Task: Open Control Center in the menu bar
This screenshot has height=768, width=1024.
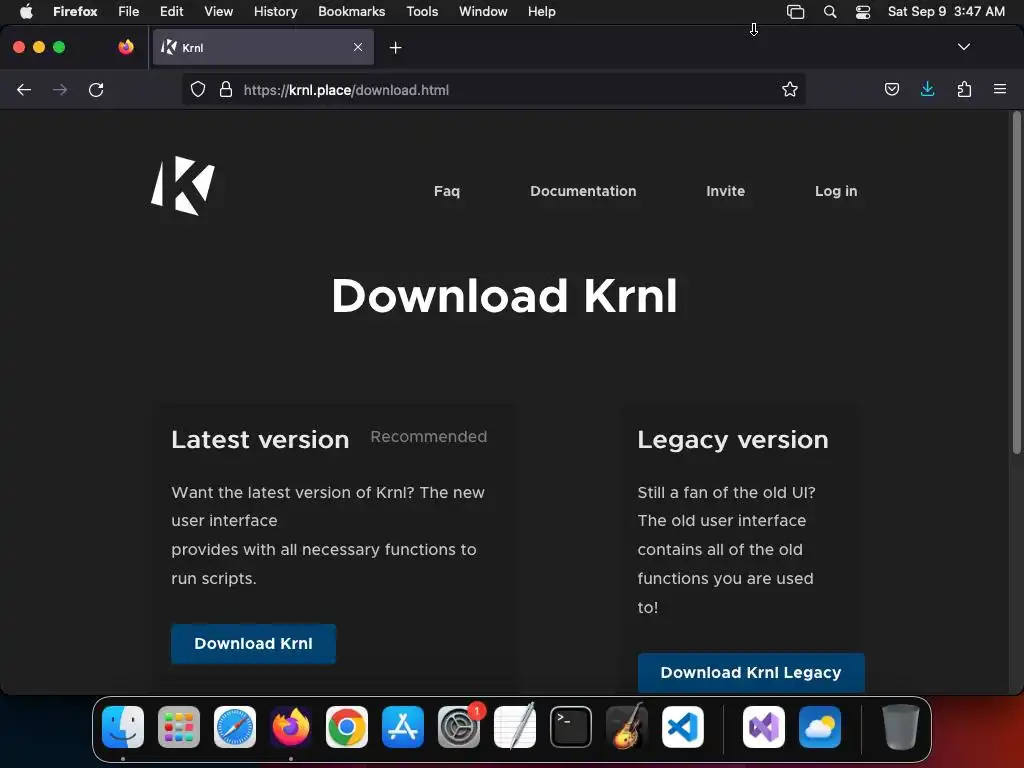Action: point(863,12)
